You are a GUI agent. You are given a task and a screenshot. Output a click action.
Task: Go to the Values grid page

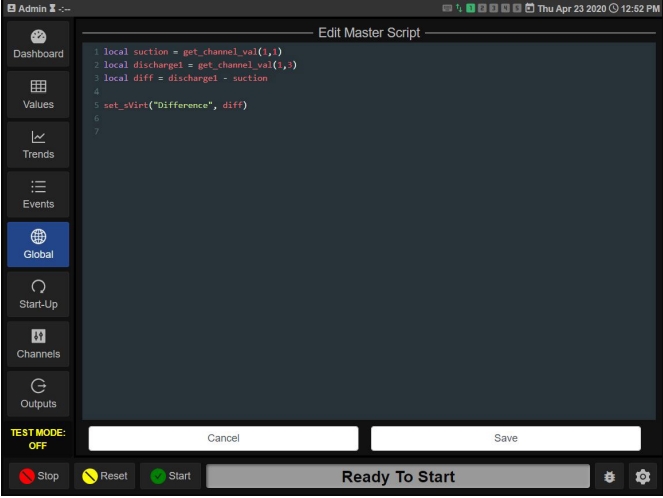[38, 94]
